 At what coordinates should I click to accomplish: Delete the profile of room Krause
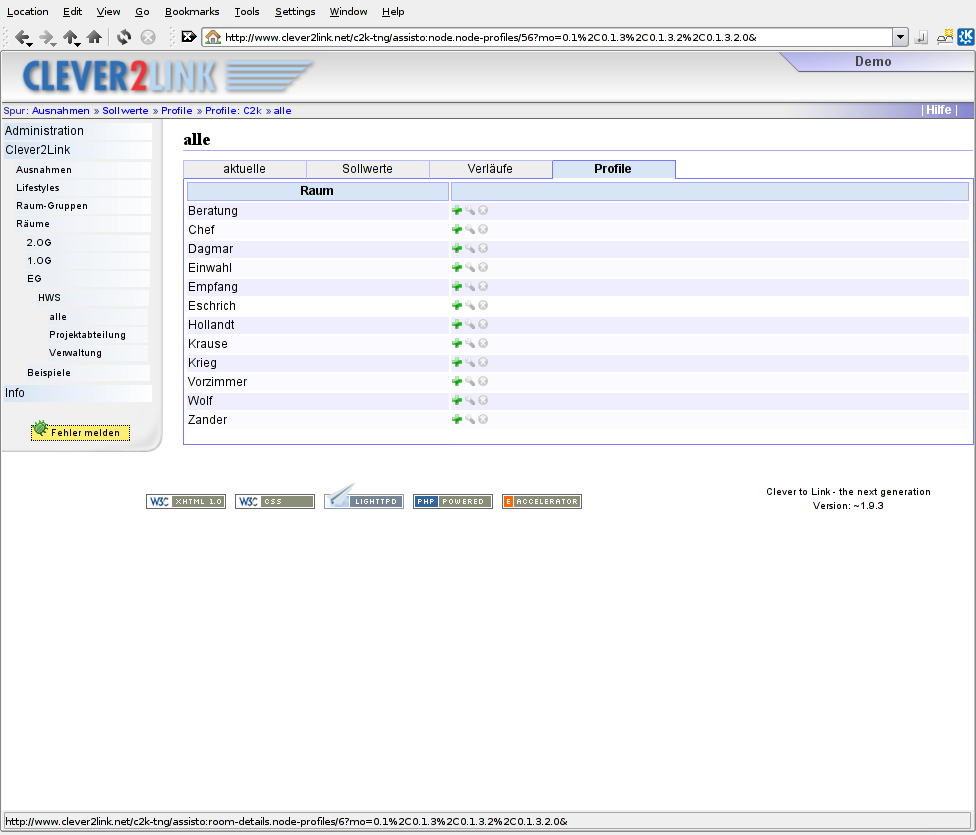click(483, 343)
